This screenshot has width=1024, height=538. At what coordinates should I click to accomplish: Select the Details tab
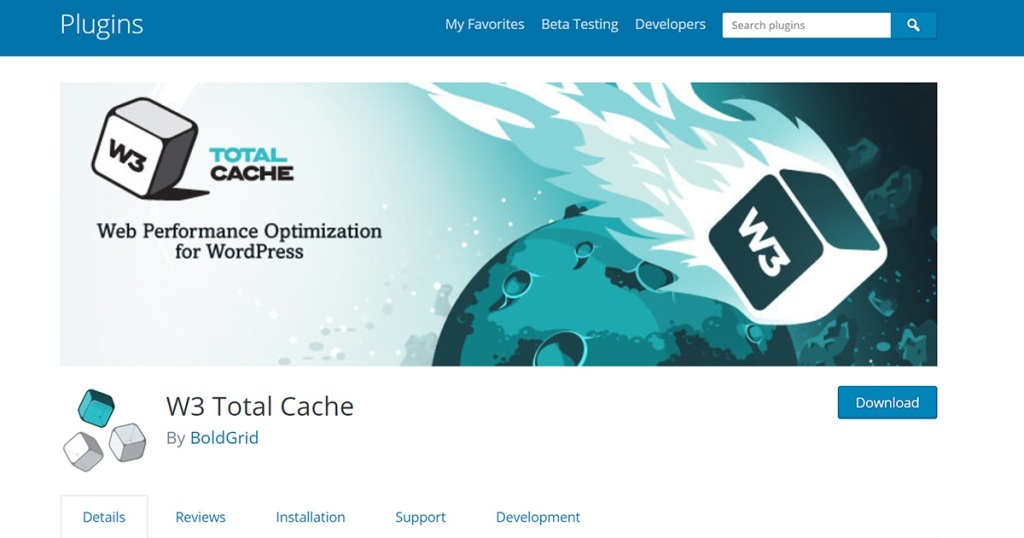[x=104, y=517]
